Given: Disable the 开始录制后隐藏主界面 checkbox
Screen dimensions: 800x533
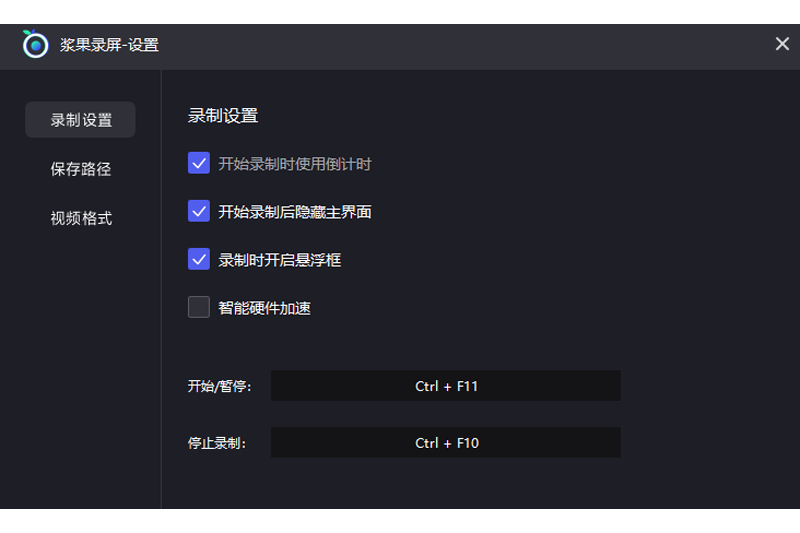Looking at the screenshot, I should point(199,211).
